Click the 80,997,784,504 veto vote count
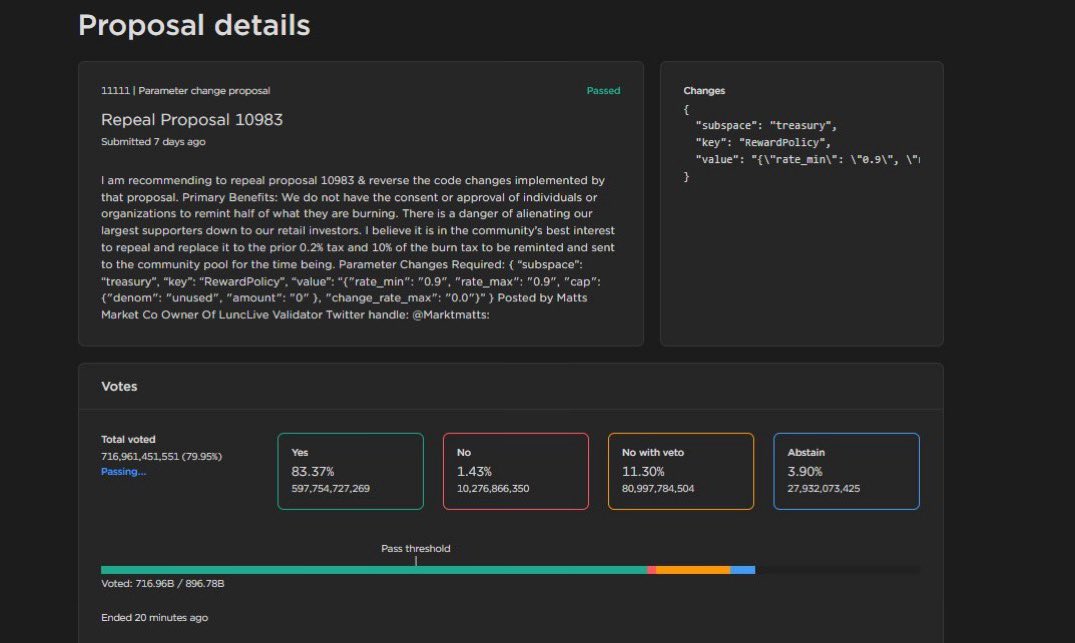 click(x=658, y=489)
